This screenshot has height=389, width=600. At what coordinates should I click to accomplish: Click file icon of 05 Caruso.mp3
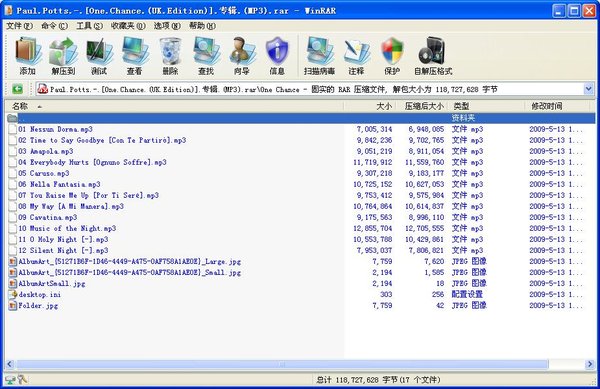point(13,173)
